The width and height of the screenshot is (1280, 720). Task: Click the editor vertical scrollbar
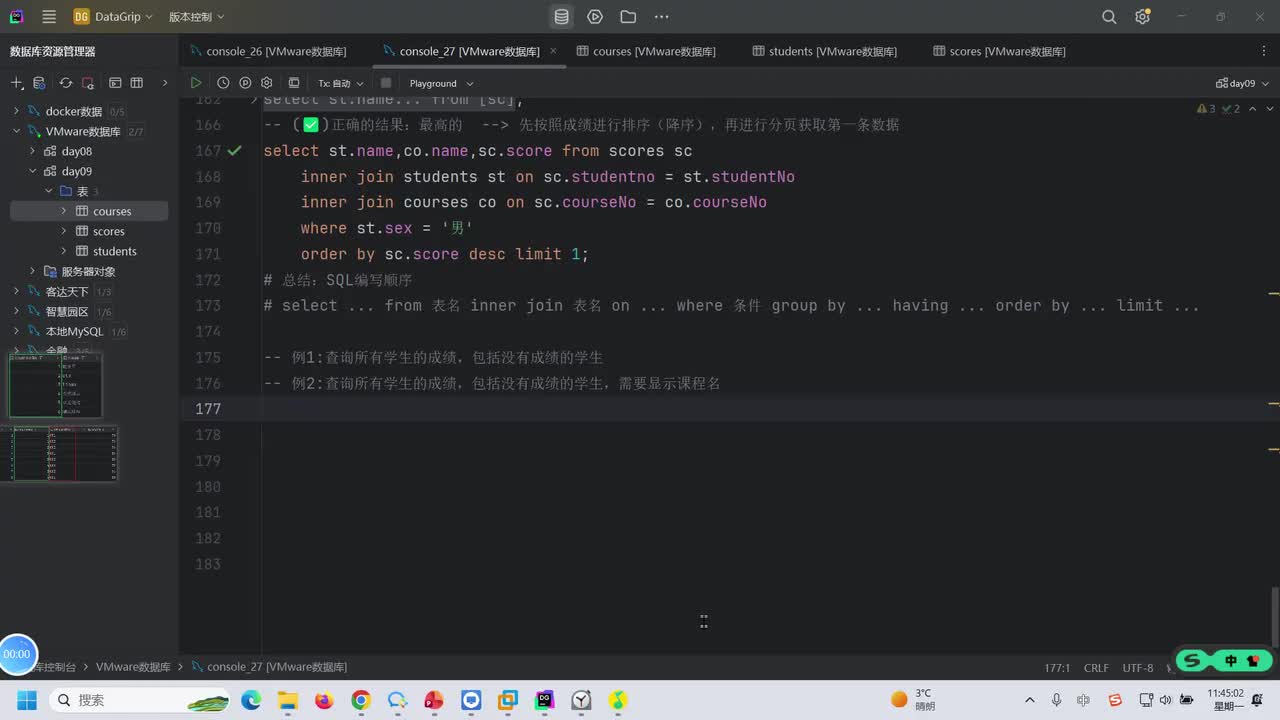pos(1274,615)
